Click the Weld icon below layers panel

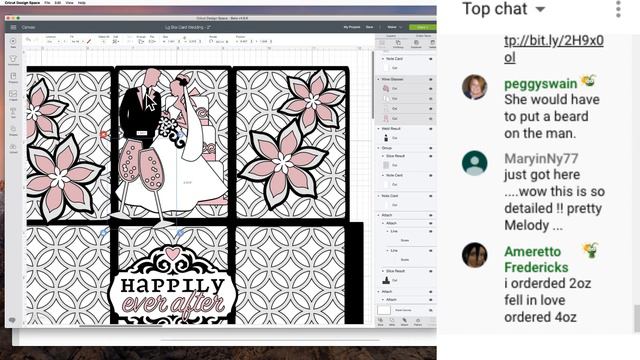pyautogui.click(x=392, y=322)
